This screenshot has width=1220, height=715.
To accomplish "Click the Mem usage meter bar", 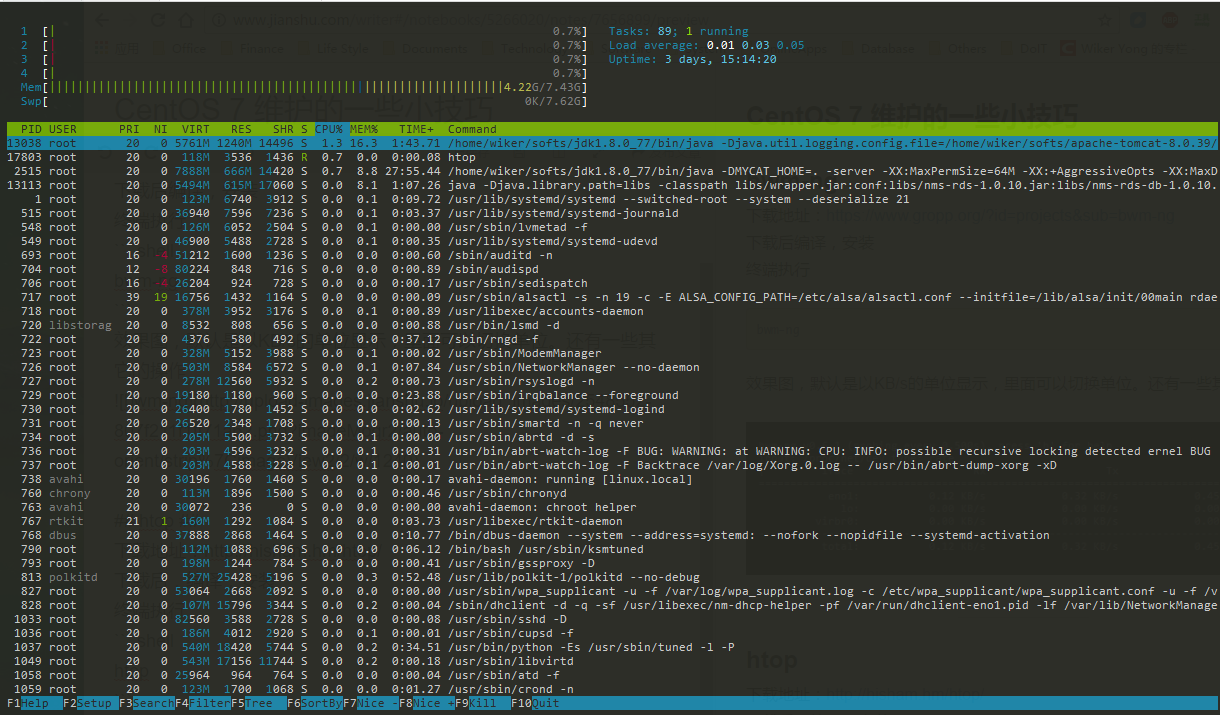I will tap(304, 88).
